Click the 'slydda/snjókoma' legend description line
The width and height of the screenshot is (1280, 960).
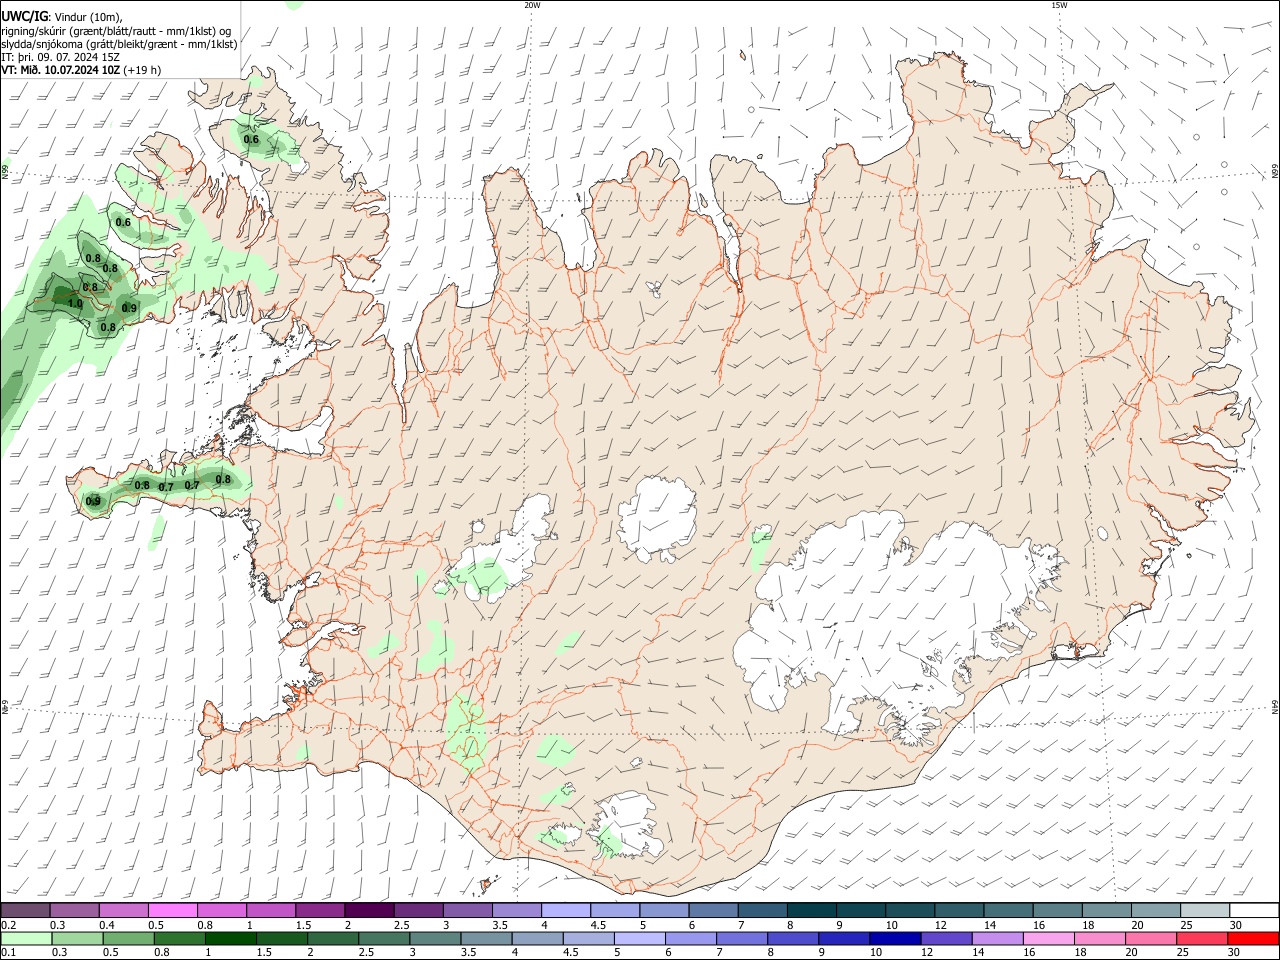tap(119, 44)
